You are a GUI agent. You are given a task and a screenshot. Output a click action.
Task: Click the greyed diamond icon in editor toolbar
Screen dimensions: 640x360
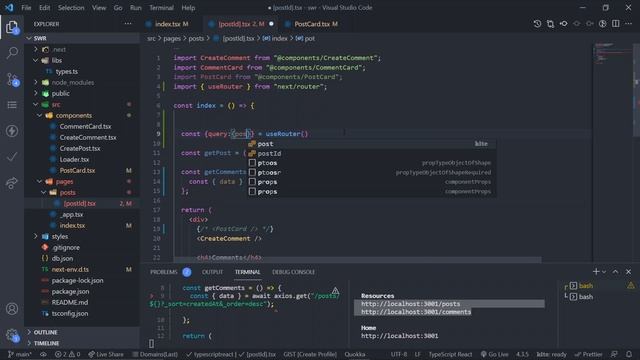click(x=576, y=24)
